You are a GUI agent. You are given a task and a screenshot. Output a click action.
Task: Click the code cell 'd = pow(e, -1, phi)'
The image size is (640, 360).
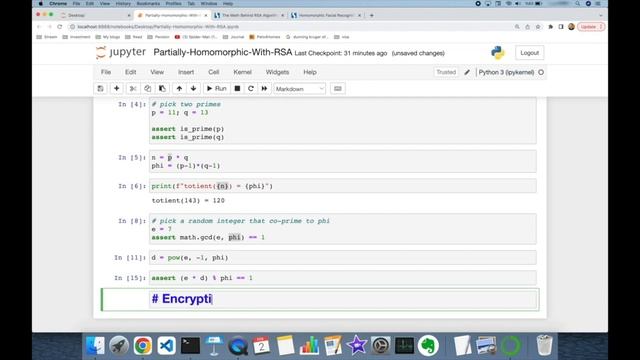pyautogui.click(x=343, y=258)
